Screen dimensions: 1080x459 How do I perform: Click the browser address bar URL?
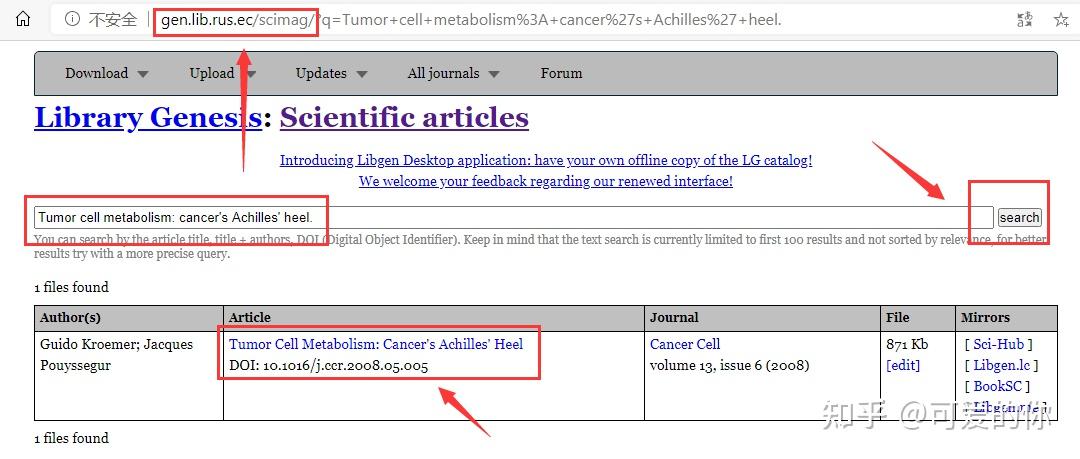click(x=471, y=20)
